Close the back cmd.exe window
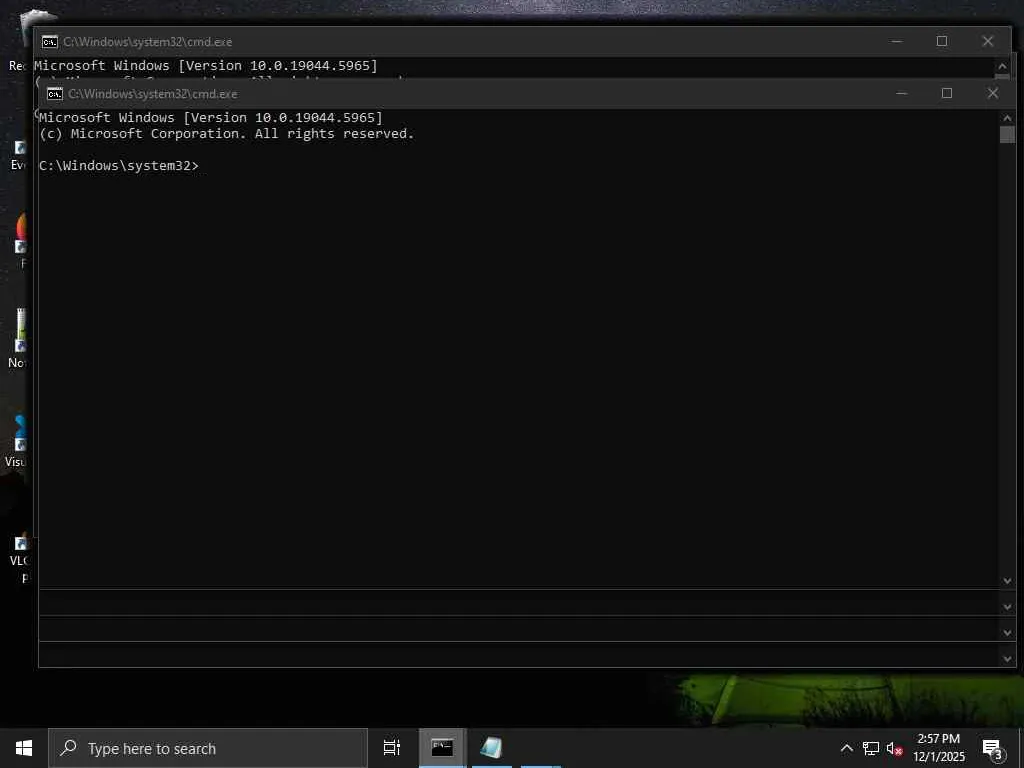The width and height of the screenshot is (1024, 768). click(987, 41)
